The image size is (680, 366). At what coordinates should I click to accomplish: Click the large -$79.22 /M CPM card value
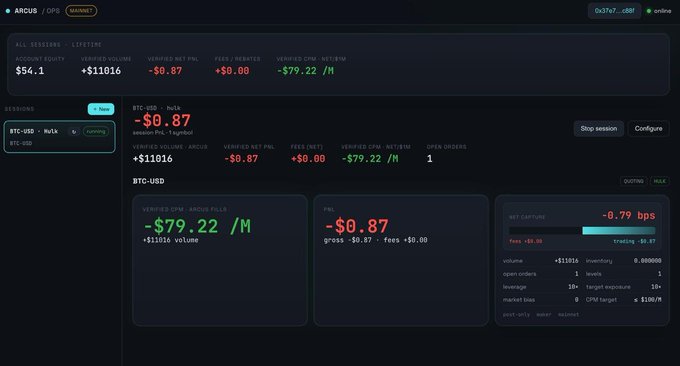(197, 226)
